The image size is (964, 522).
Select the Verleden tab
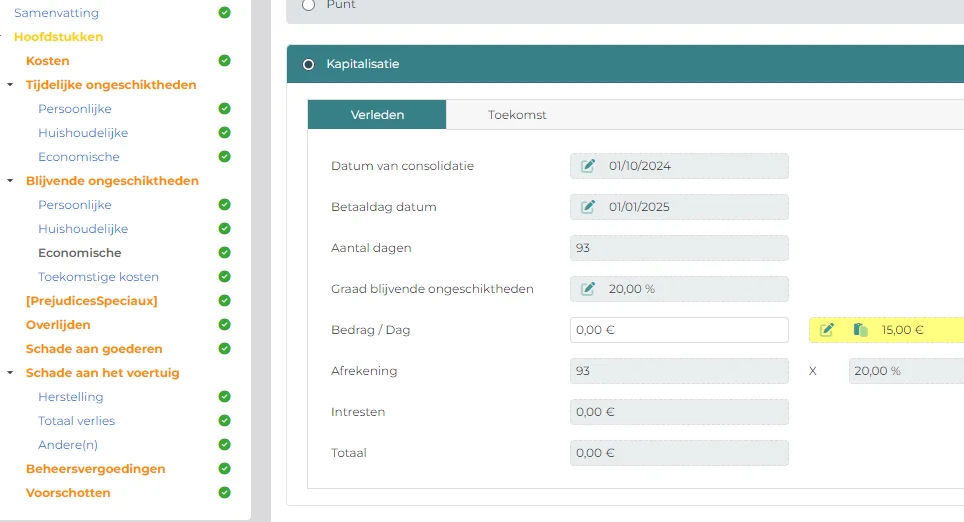click(377, 115)
